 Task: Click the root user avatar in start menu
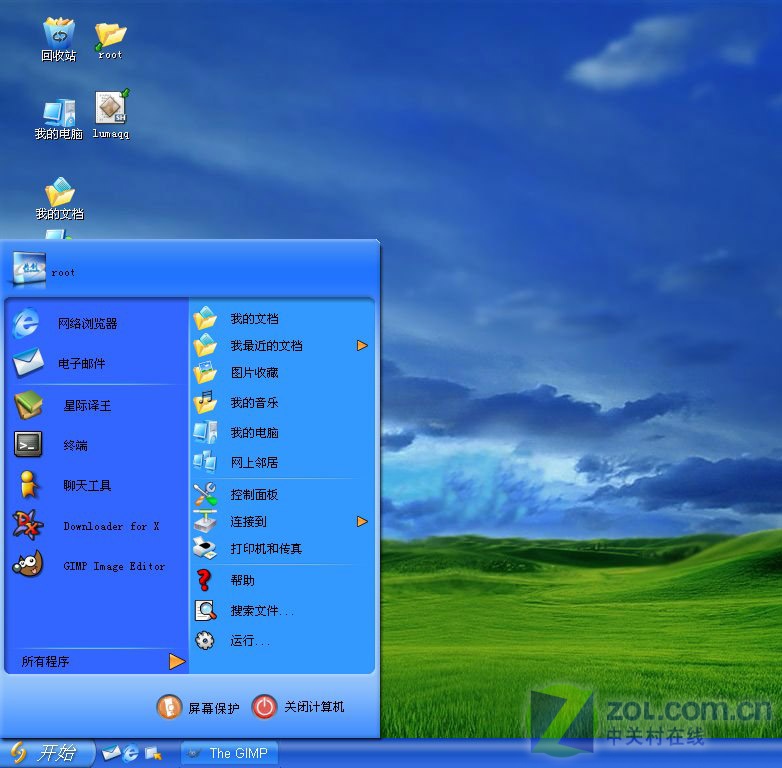click(29, 270)
